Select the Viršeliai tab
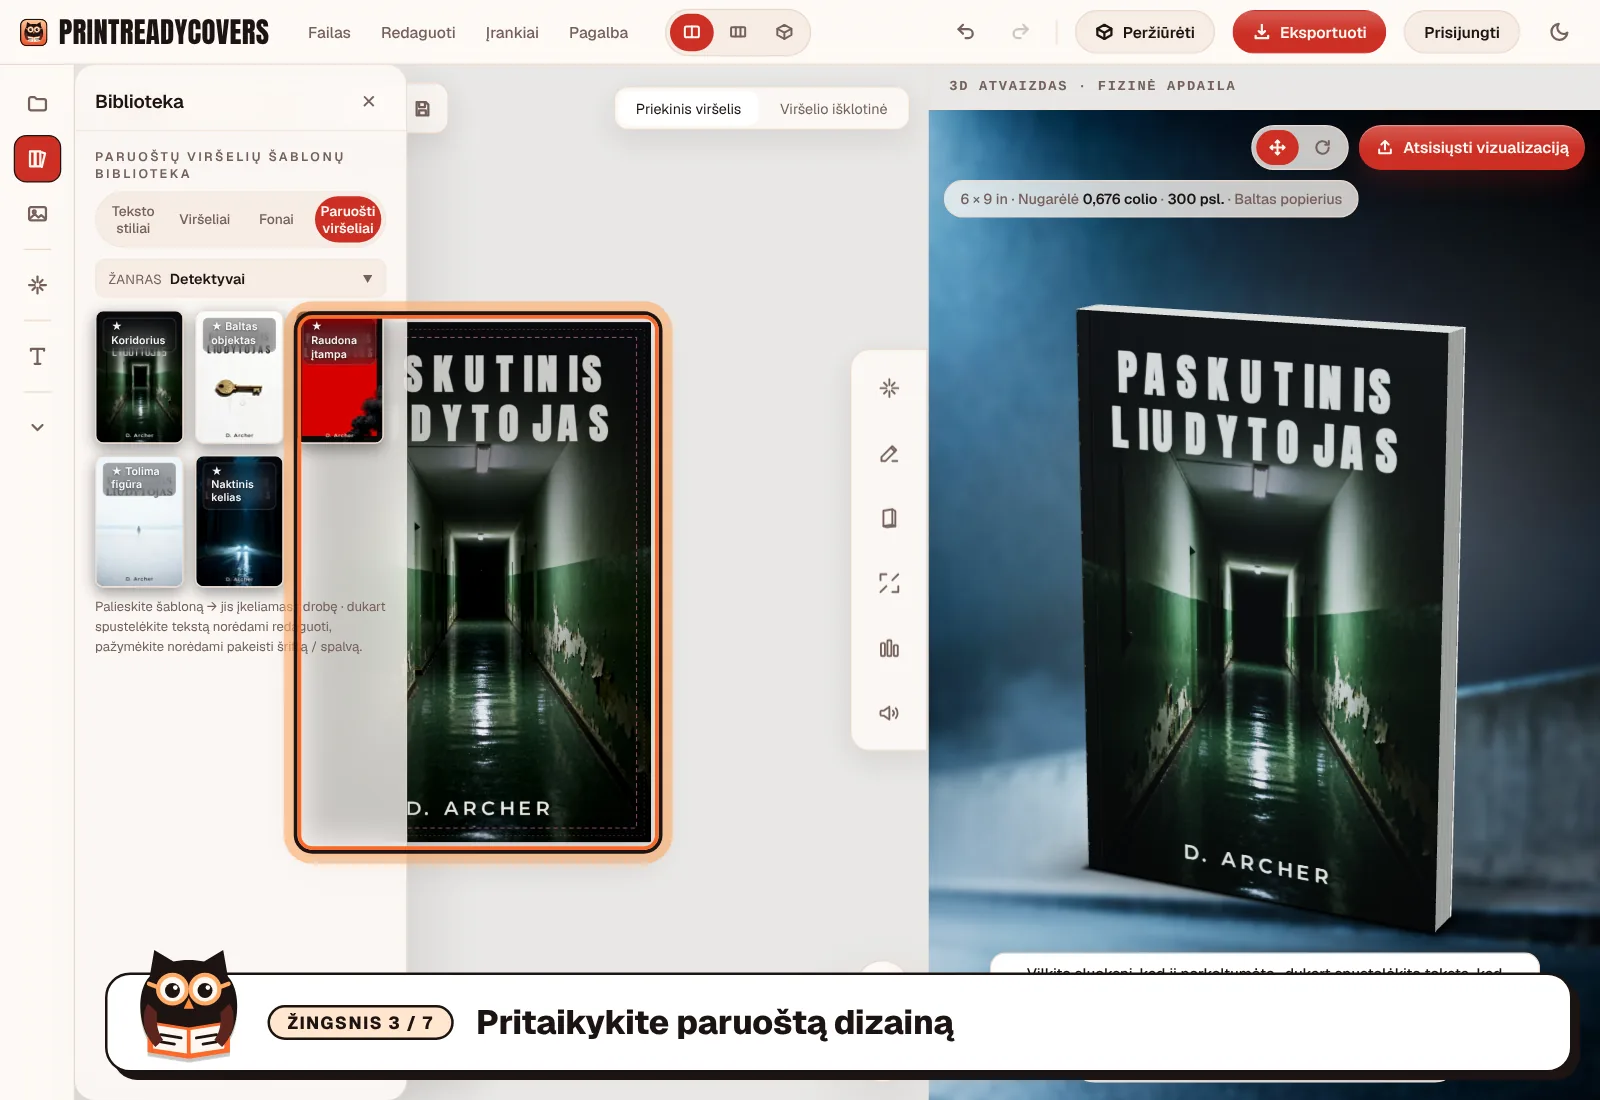The width and height of the screenshot is (1600, 1100). 205,220
